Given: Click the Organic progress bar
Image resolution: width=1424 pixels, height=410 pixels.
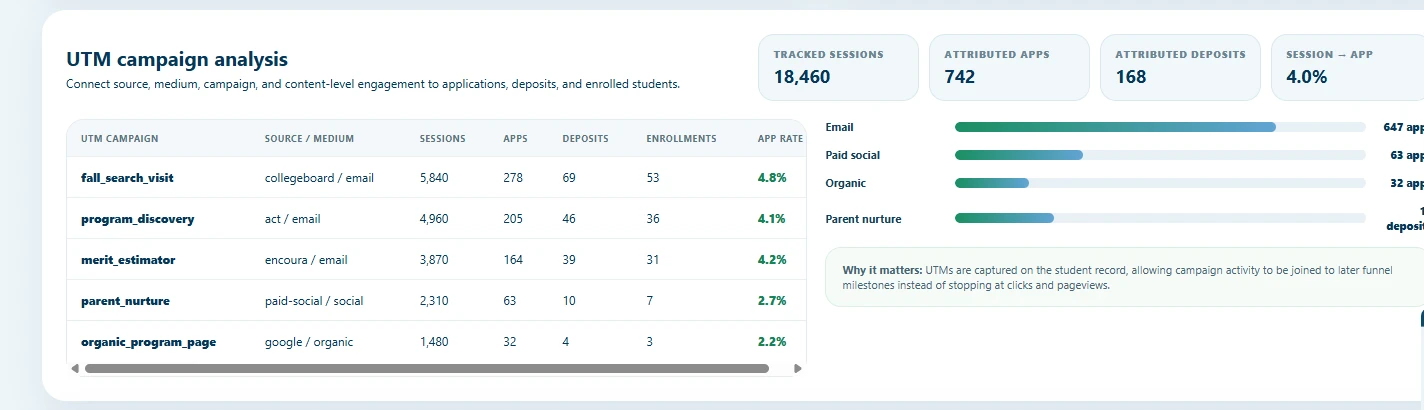Looking at the screenshot, I should [1160, 183].
